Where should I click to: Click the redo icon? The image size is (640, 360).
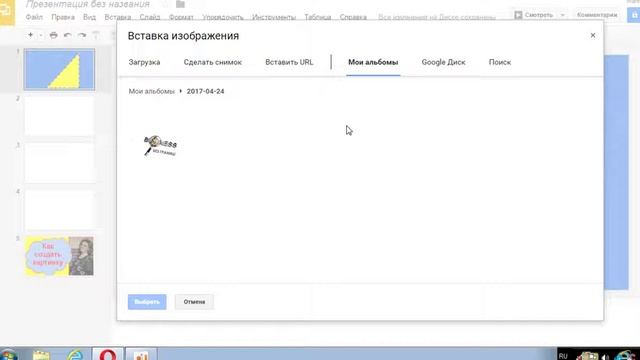(x=82, y=35)
